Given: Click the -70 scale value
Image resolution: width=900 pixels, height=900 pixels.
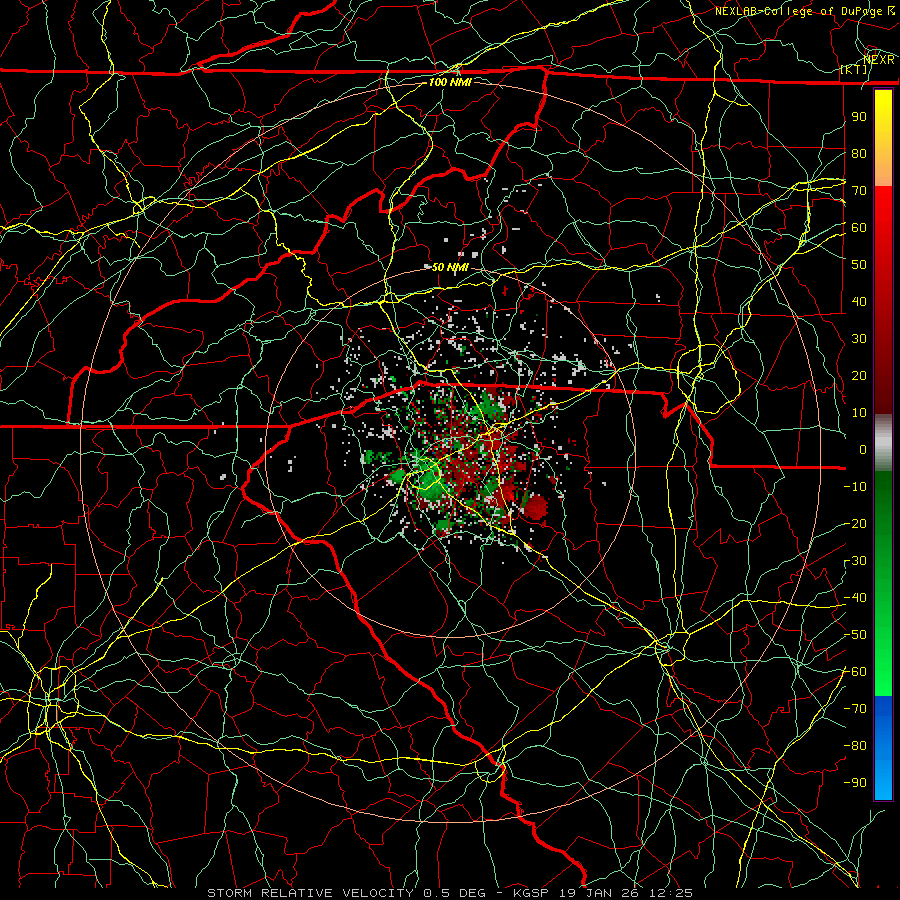Looking at the screenshot, I should (x=855, y=709).
